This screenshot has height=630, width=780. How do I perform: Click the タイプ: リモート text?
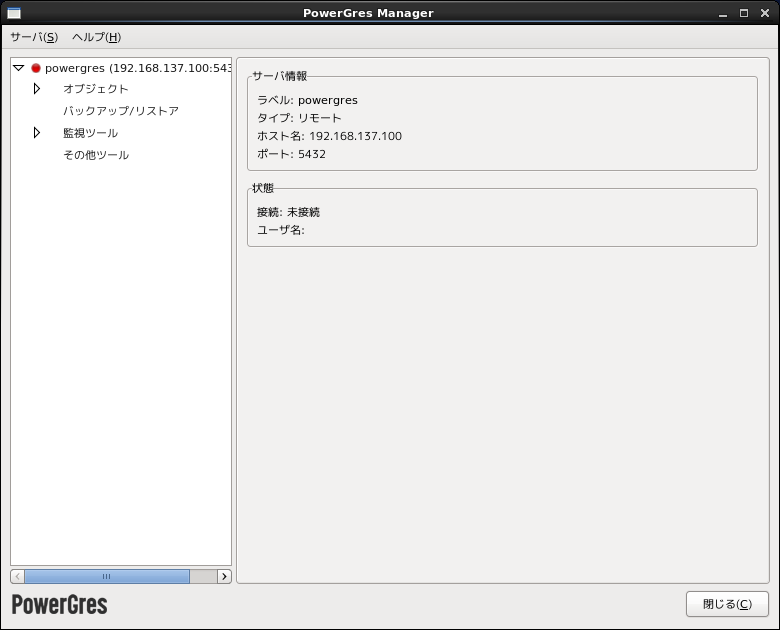(299, 118)
